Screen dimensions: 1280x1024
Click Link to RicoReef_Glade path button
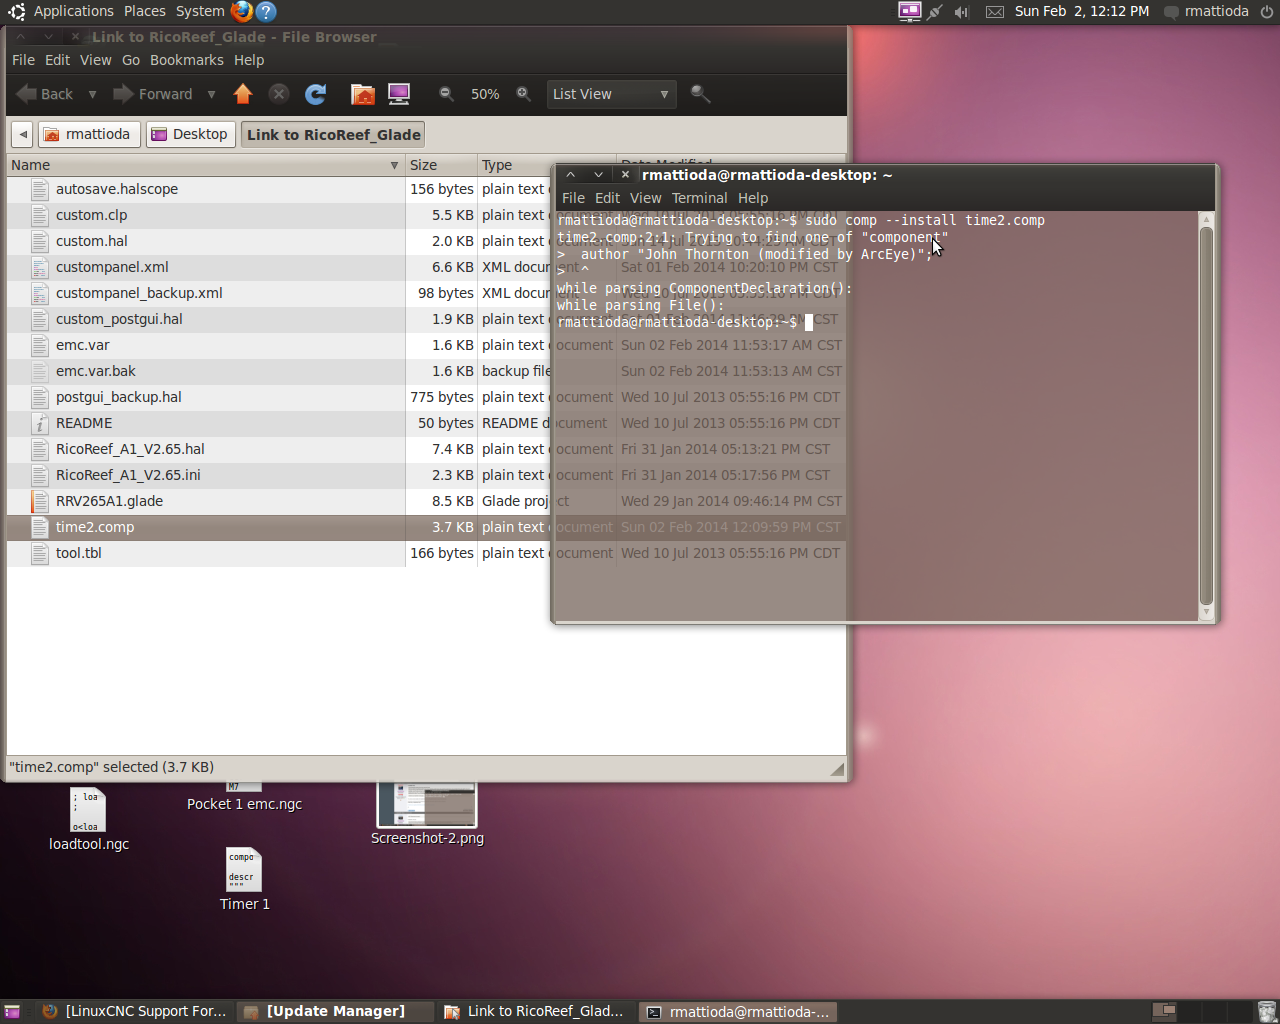(x=333, y=134)
